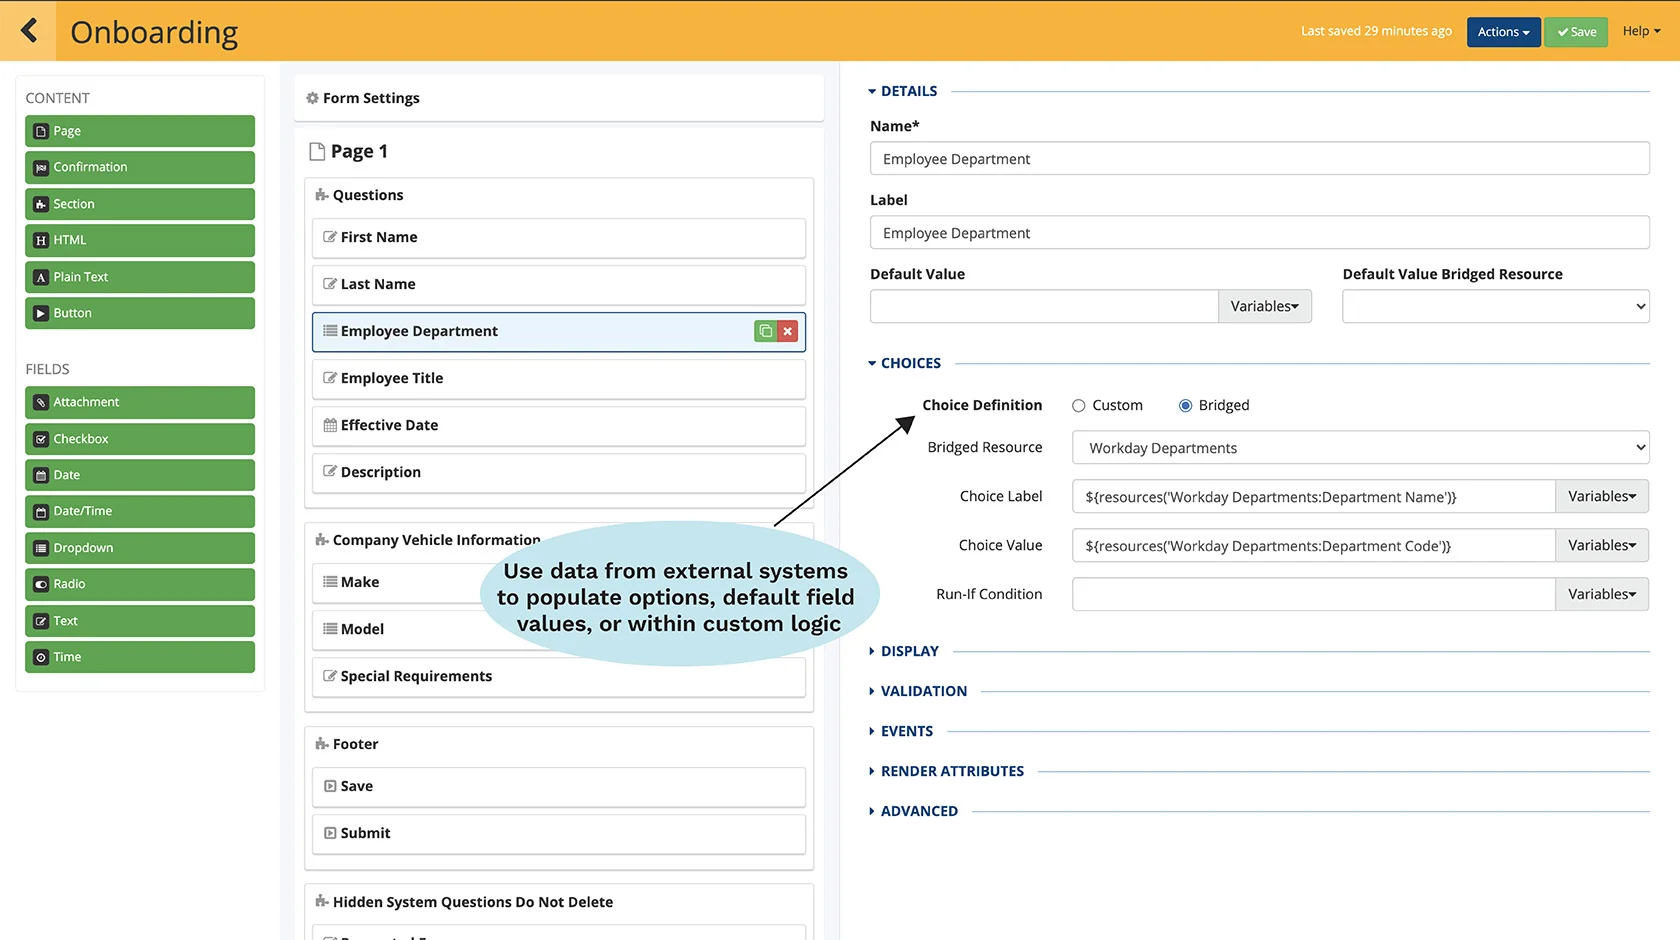Expand the Advanced section

tap(913, 811)
